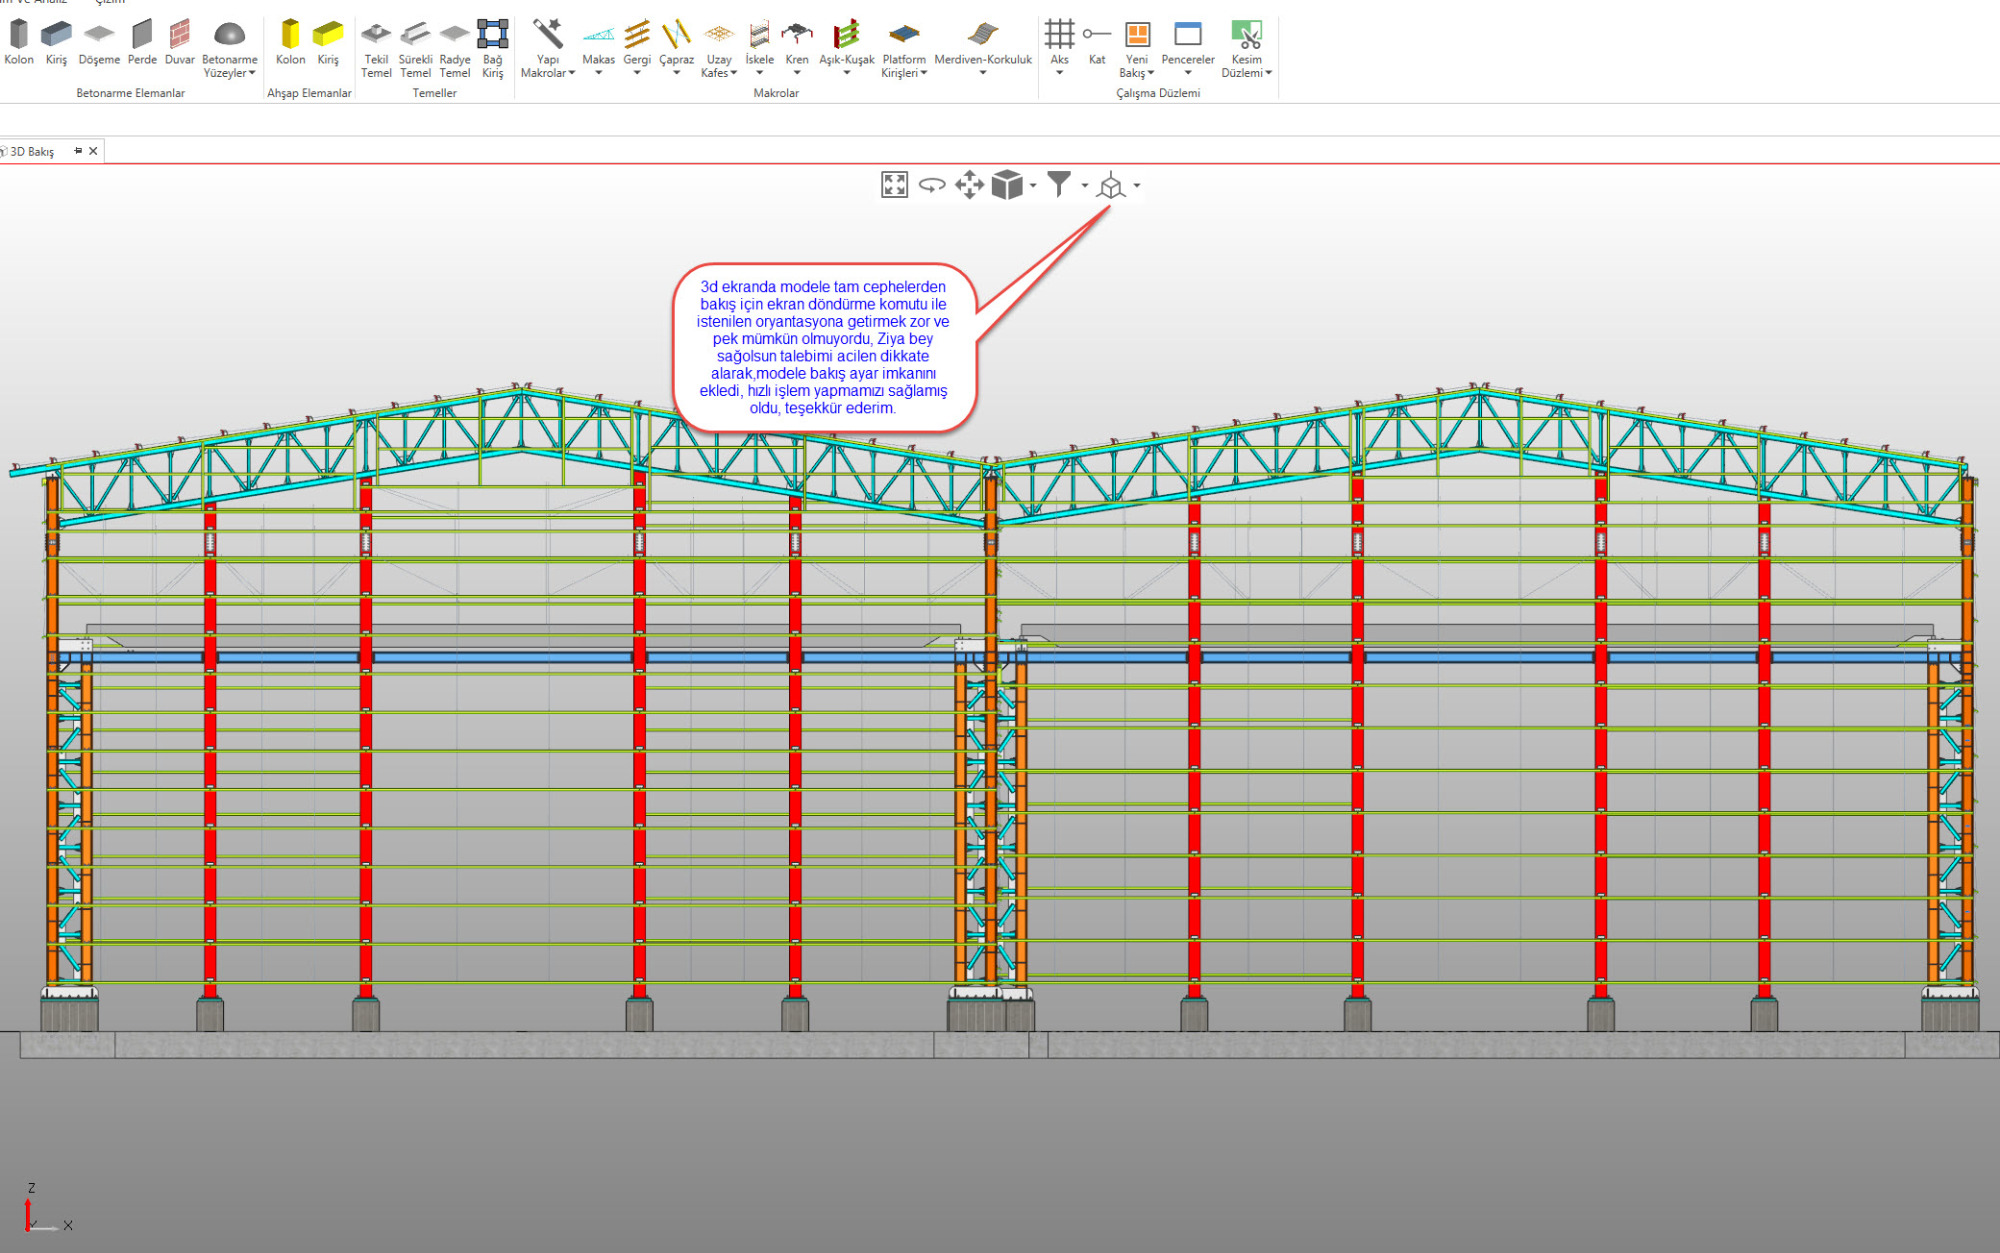Expand the filter funnel dropdown arrow

point(1085,186)
